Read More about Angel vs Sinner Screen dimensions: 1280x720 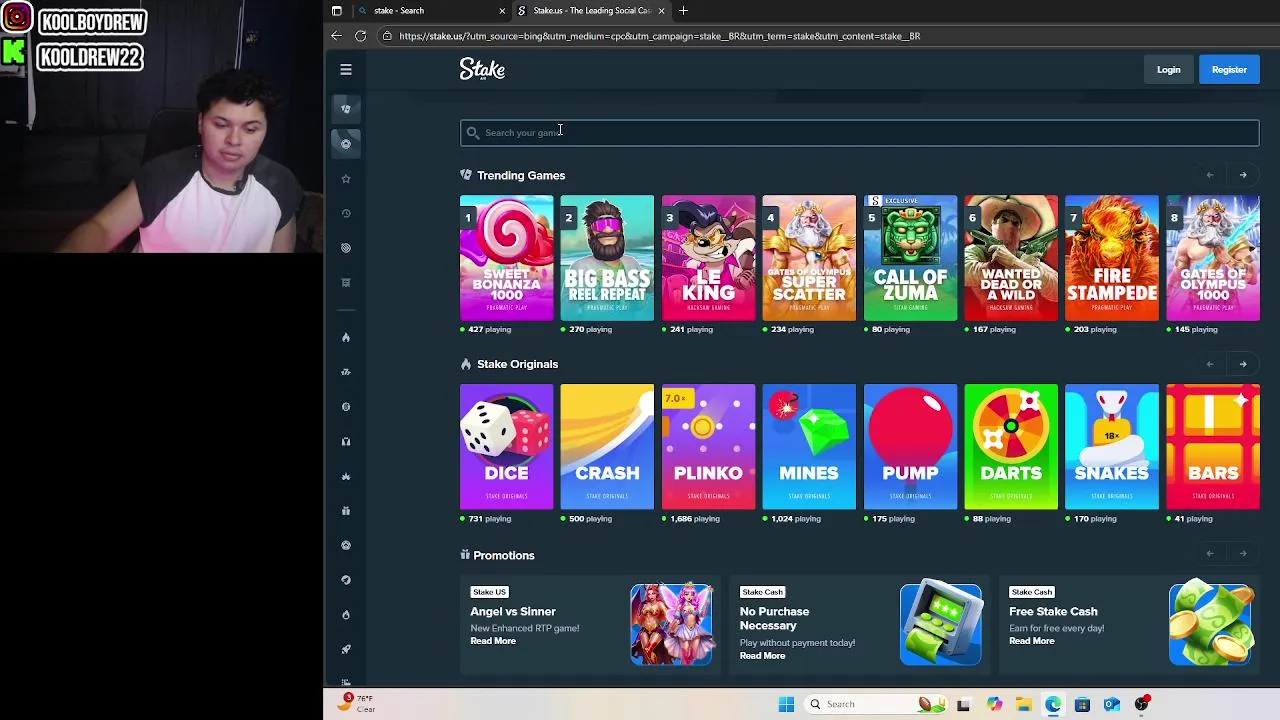click(x=493, y=641)
